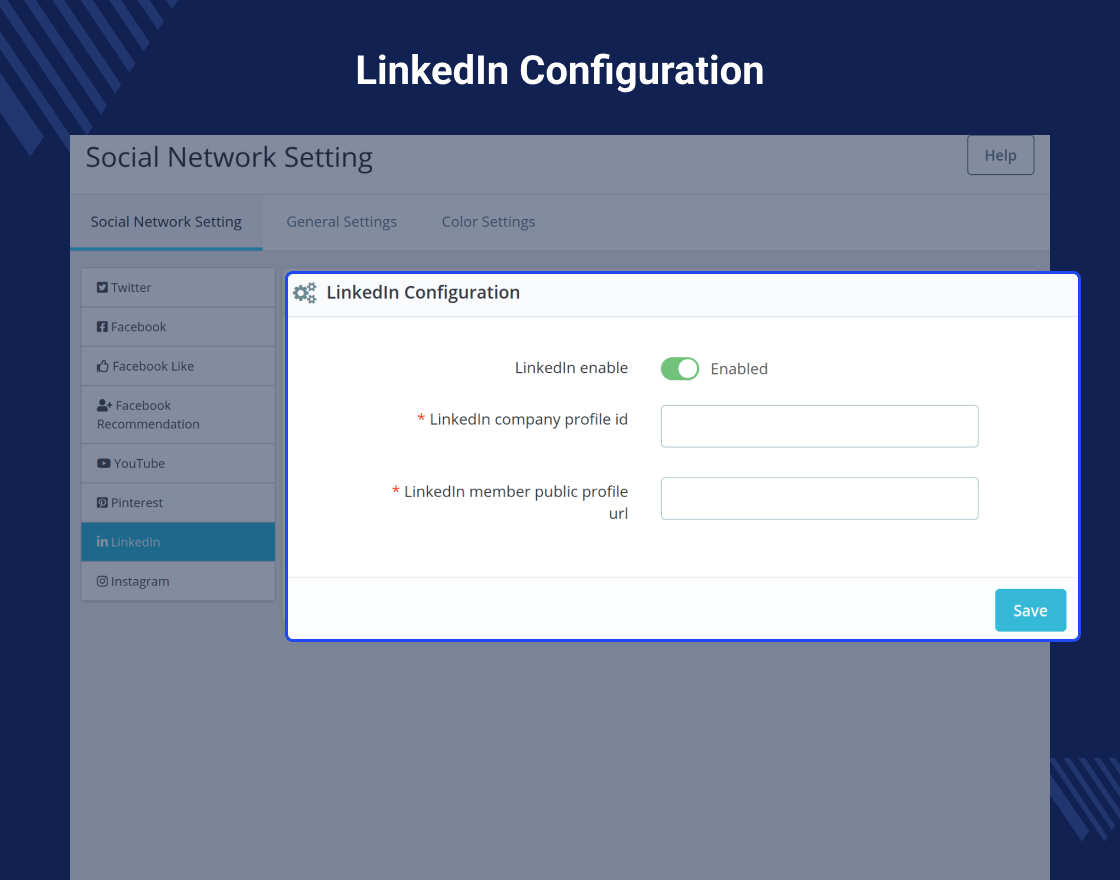Image resolution: width=1120 pixels, height=880 pixels.
Task: Focus the LinkedIn company profile id field
Action: [819, 426]
